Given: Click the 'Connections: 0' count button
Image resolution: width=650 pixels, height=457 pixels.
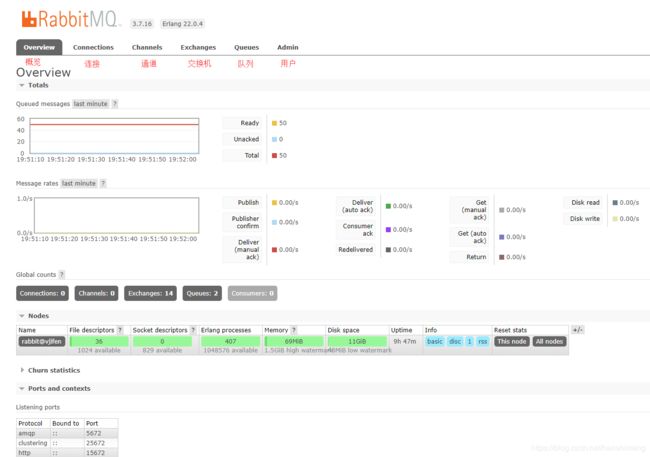Looking at the screenshot, I should tap(42, 293).
